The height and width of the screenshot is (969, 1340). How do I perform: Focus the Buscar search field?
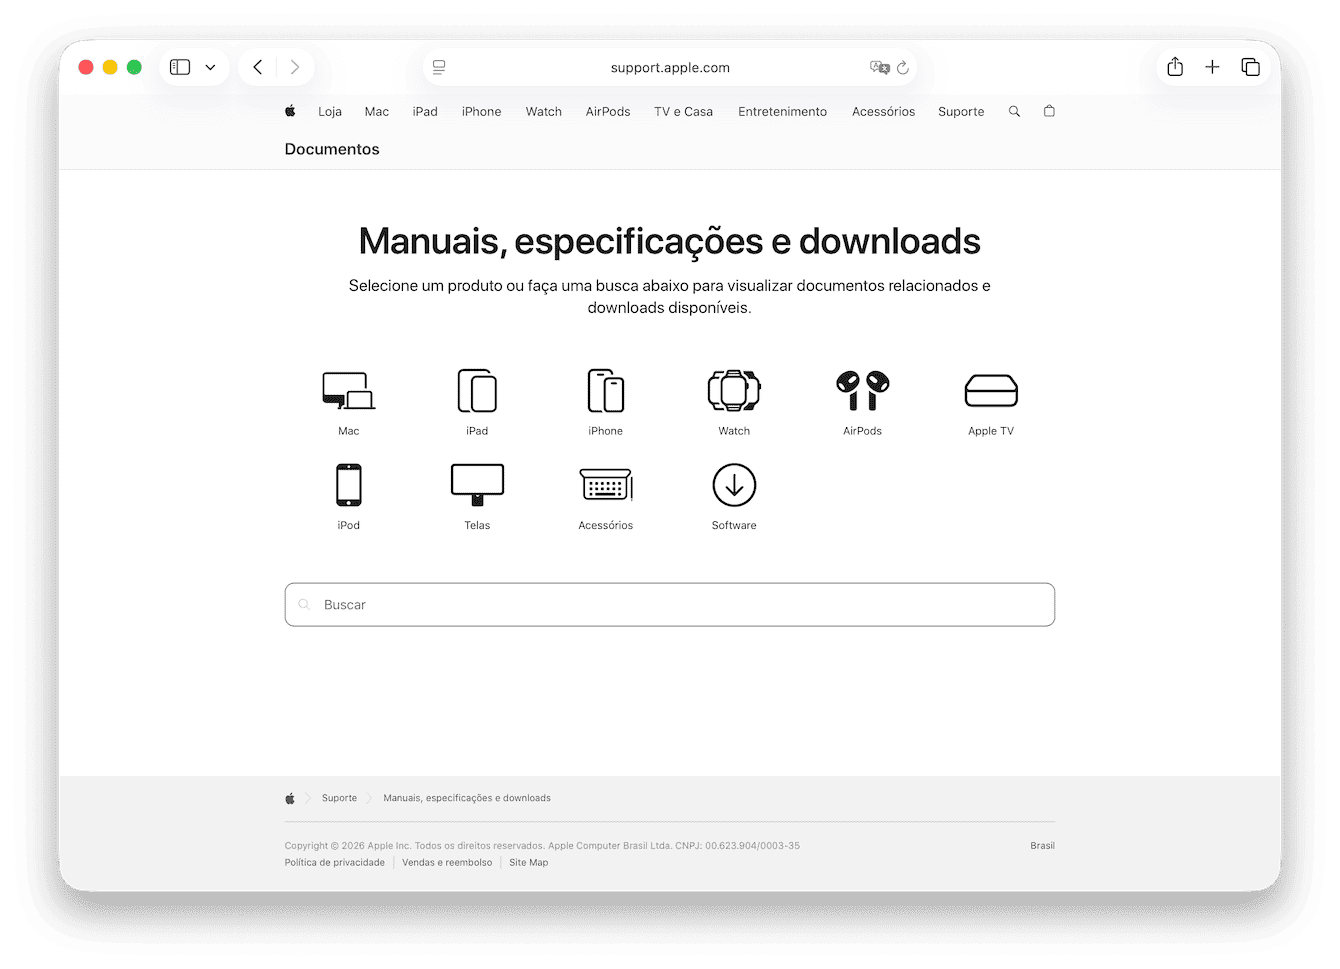[x=670, y=605]
